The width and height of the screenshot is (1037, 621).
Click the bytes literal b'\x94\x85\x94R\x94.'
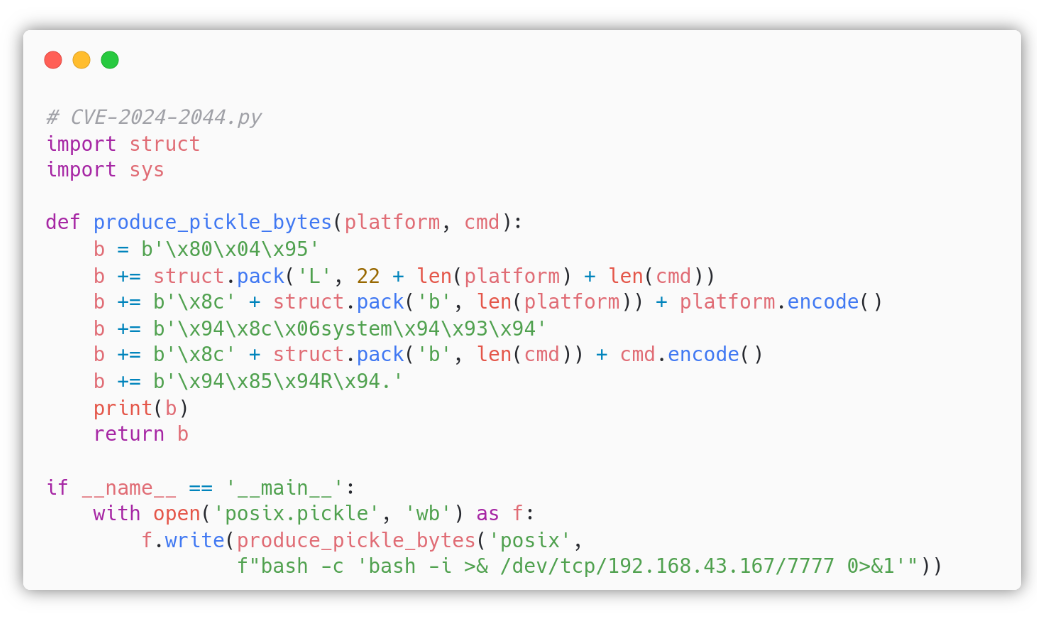tap(278, 382)
